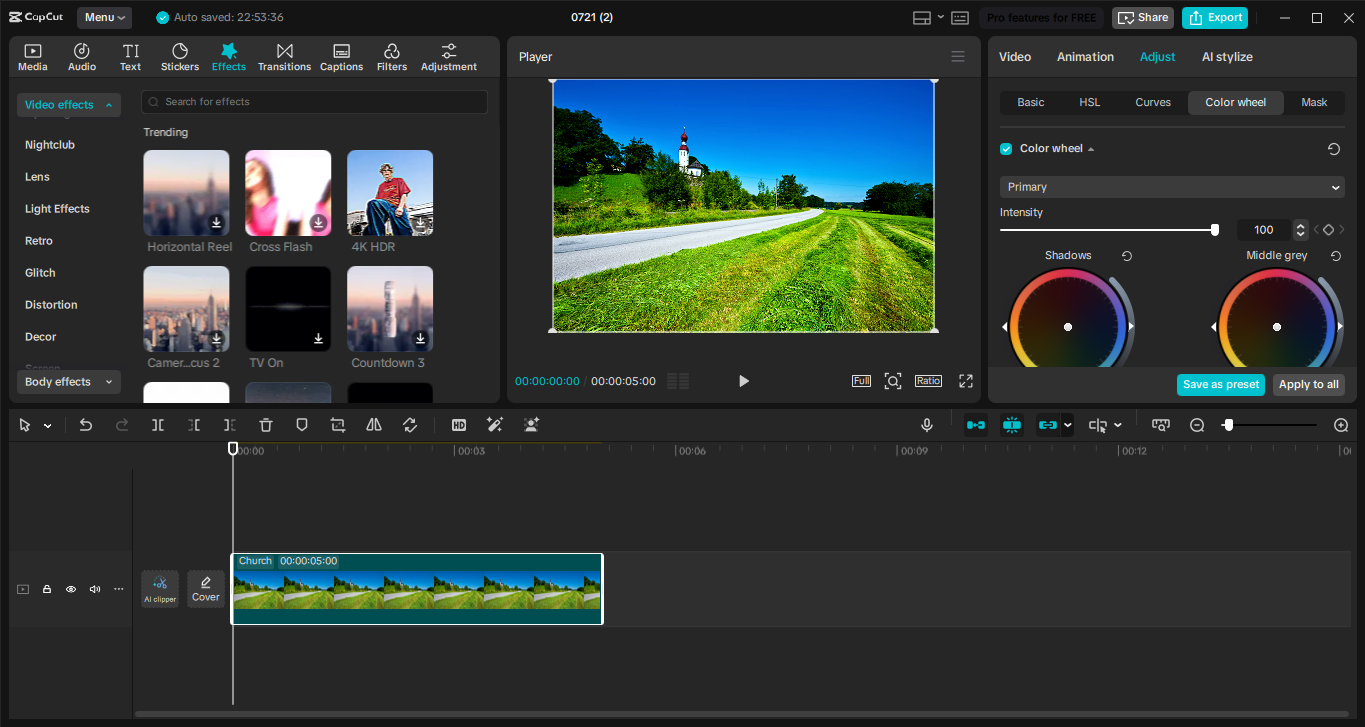Switch to the HSL tab in Adjust panel

[1089, 102]
